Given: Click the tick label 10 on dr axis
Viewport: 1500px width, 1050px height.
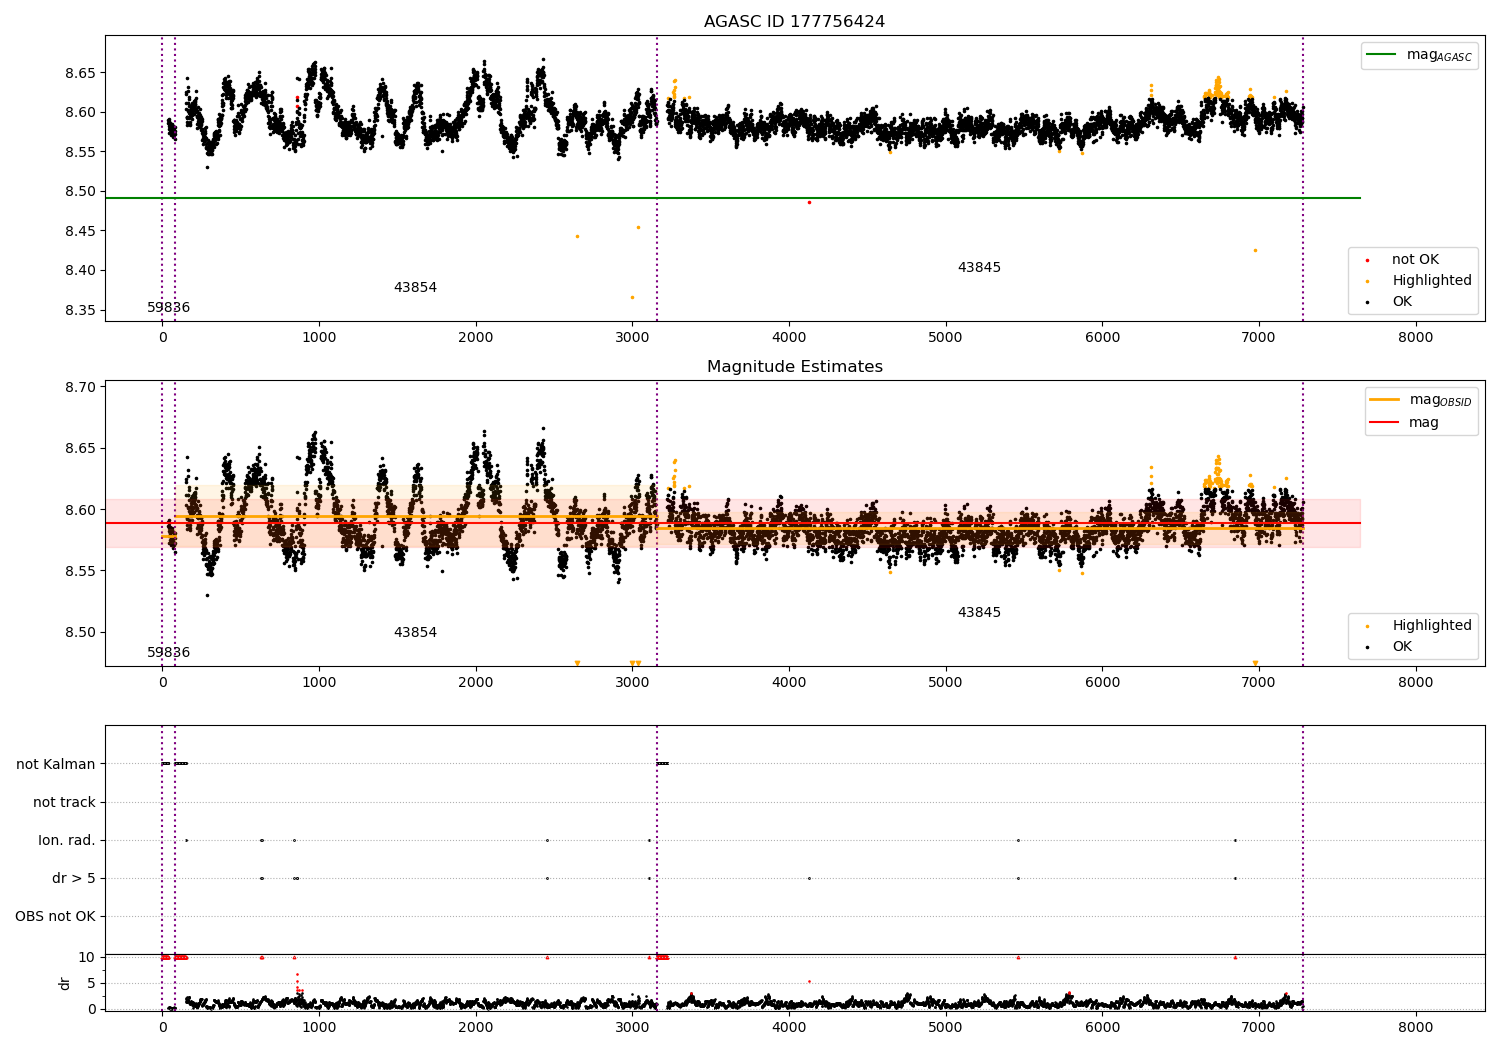Looking at the screenshot, I should (87, 958).
